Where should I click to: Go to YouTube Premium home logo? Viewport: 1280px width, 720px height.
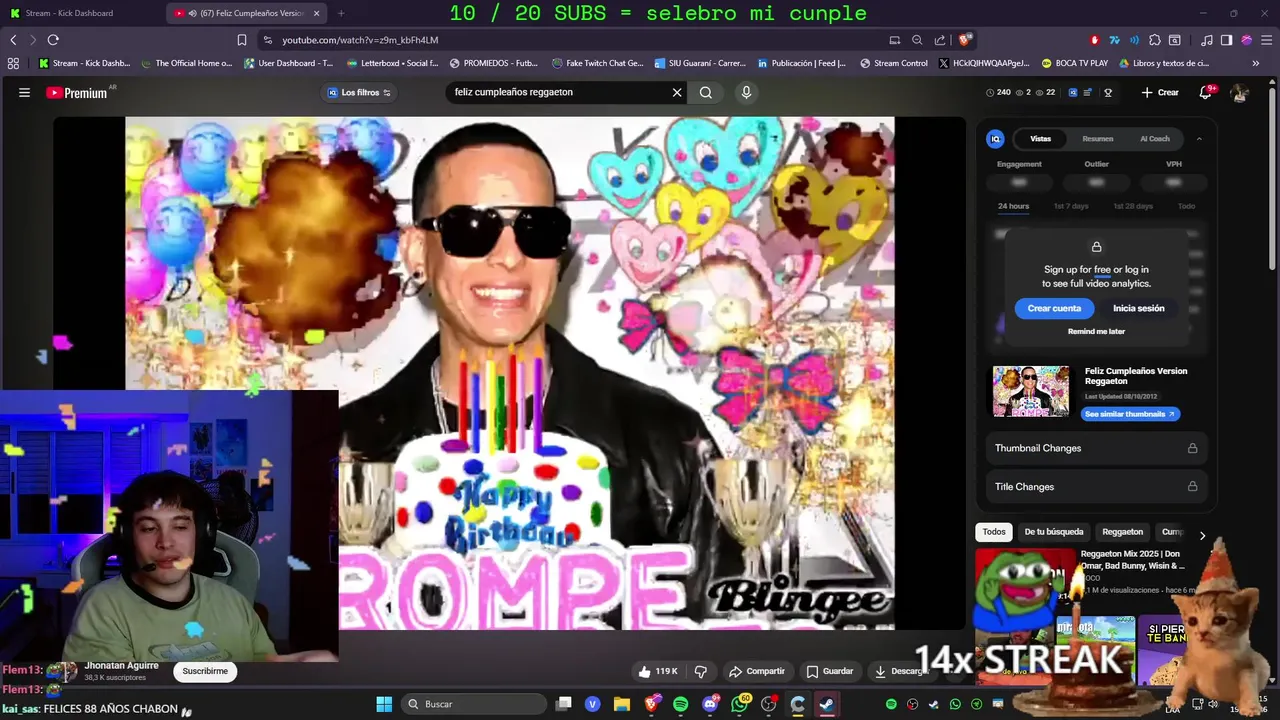(x=77, y=92)
